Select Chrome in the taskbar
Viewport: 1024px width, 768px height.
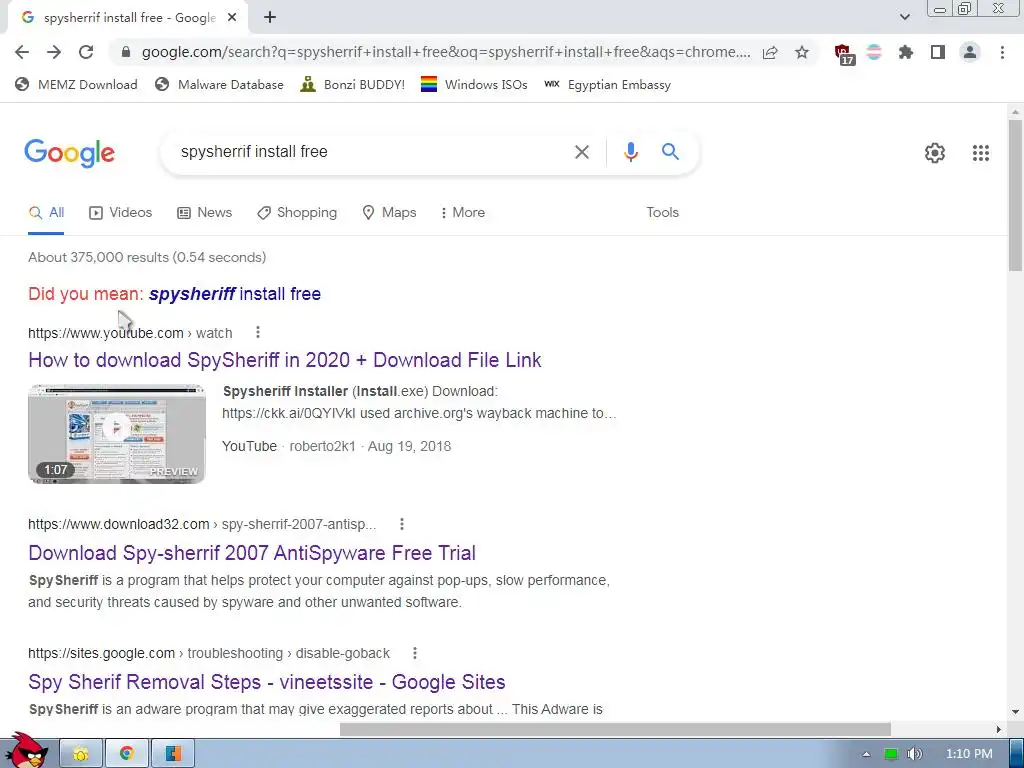pos(127,754)
